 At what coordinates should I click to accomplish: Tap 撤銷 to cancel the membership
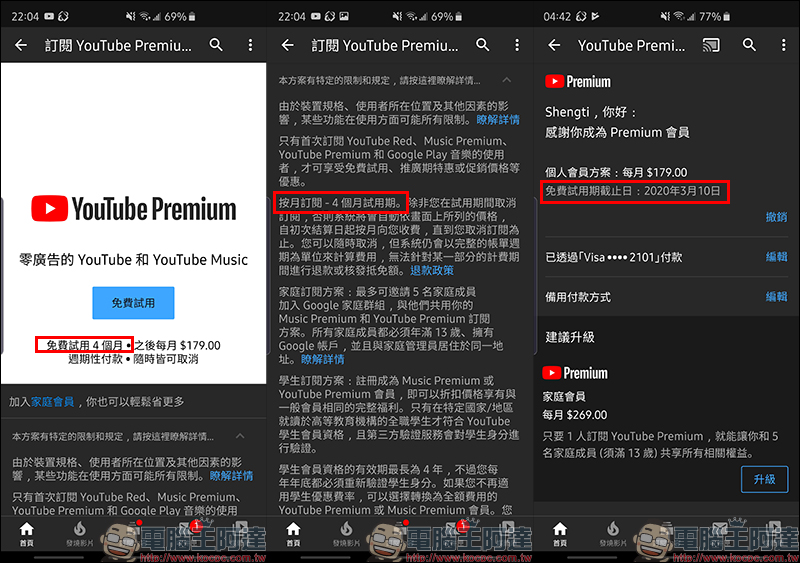pyautogui.click(x=776, y=217)
